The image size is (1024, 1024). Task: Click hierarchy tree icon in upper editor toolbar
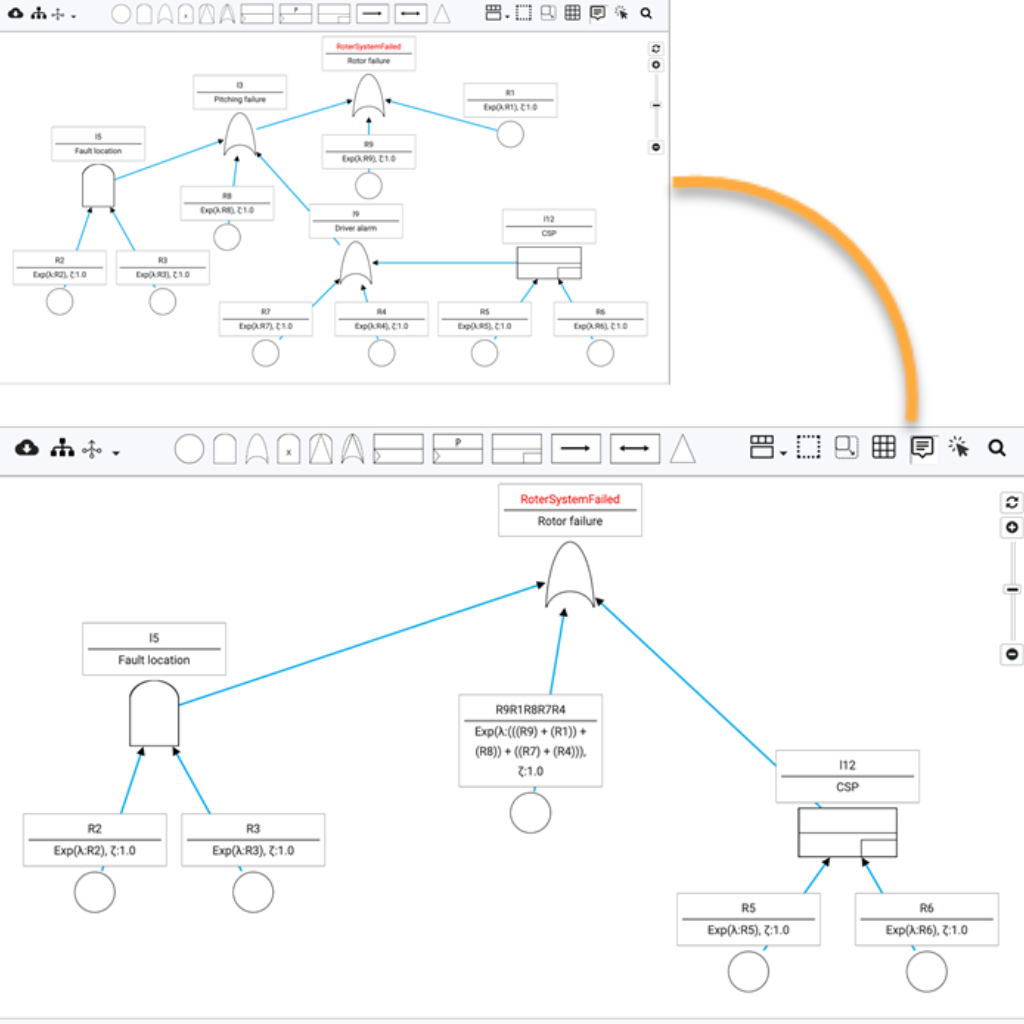(39, 13)
